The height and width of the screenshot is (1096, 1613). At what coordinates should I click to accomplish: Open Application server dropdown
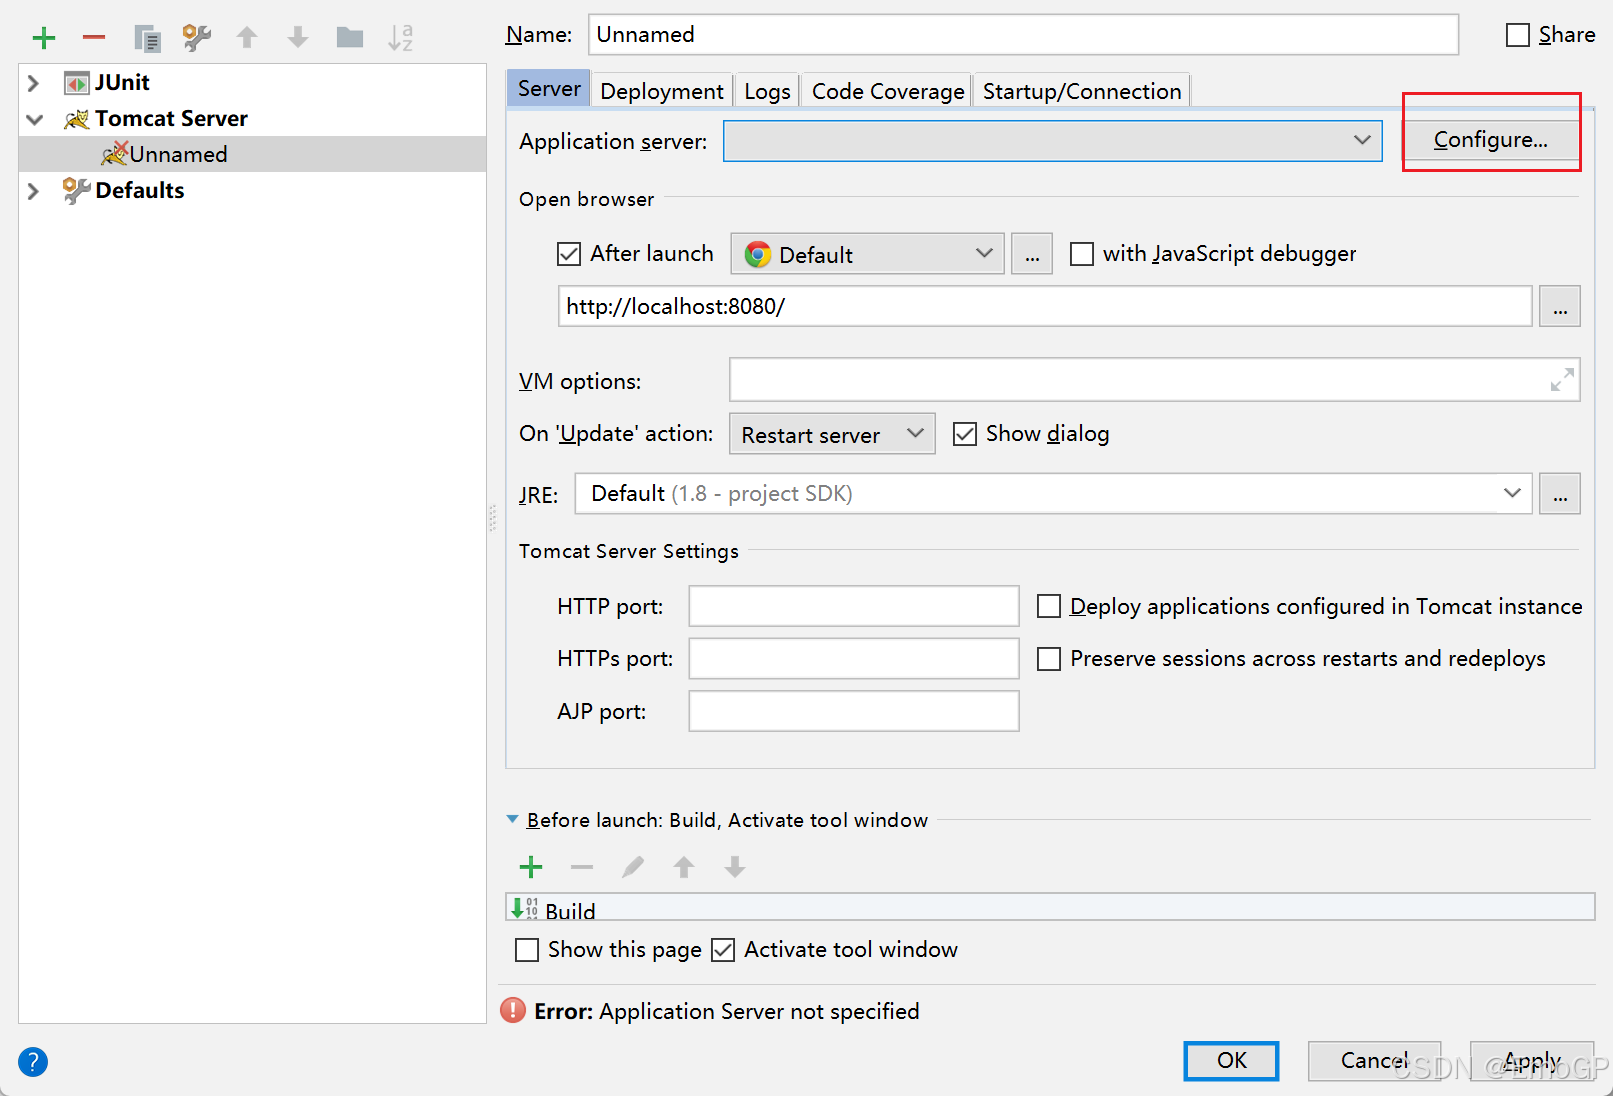click(1053, 141)
